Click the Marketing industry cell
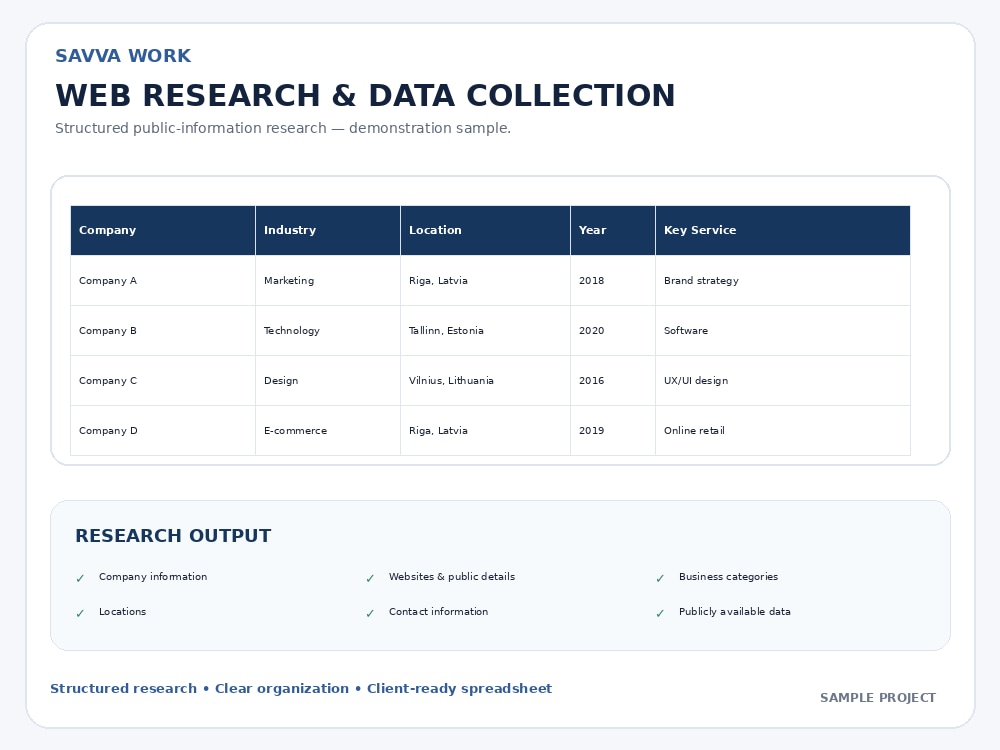Viewport: 1000px width, 750px height. [x=328, y=281]
